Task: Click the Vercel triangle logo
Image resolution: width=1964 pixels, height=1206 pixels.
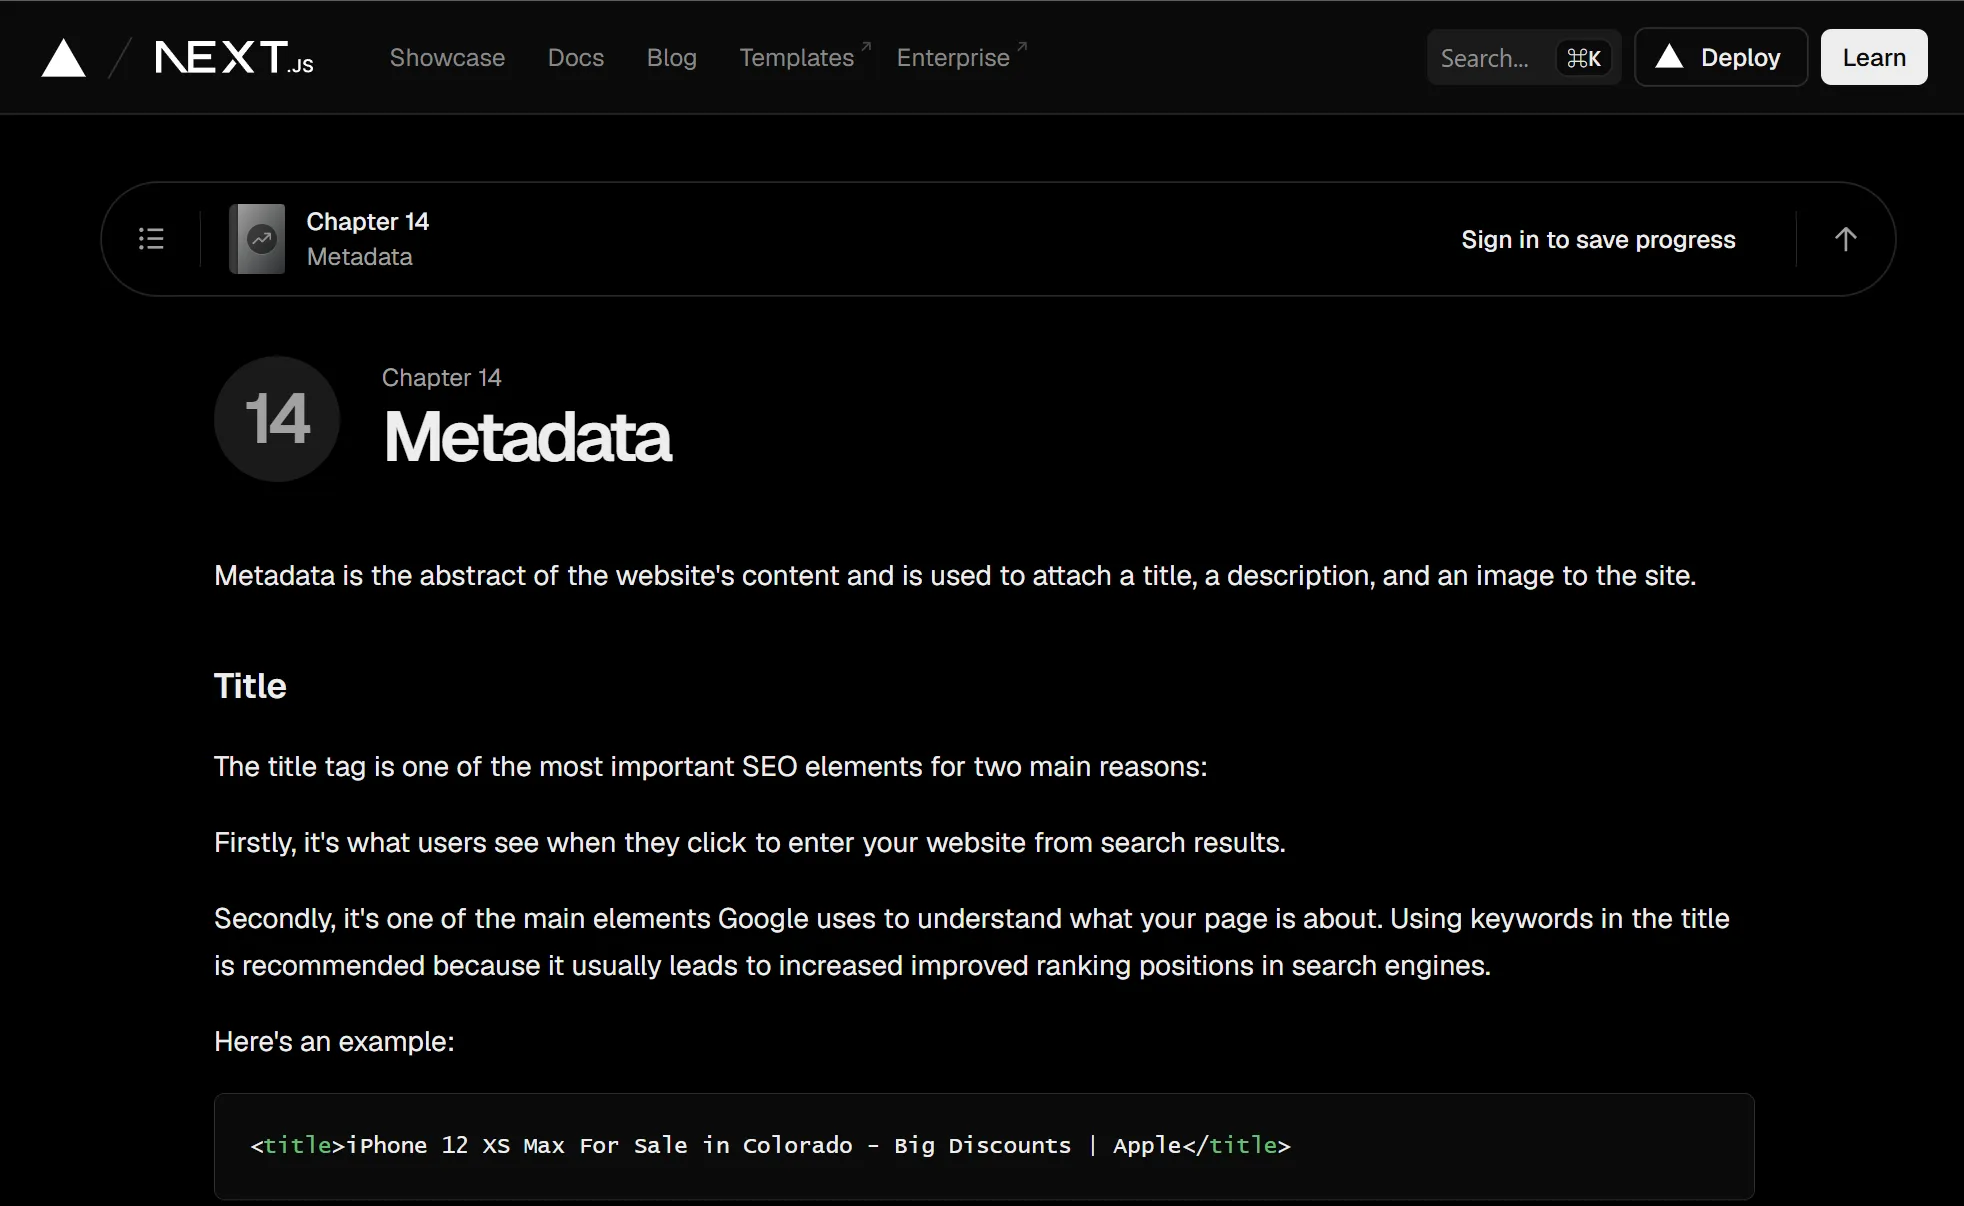Action: [x=63, y=58]
